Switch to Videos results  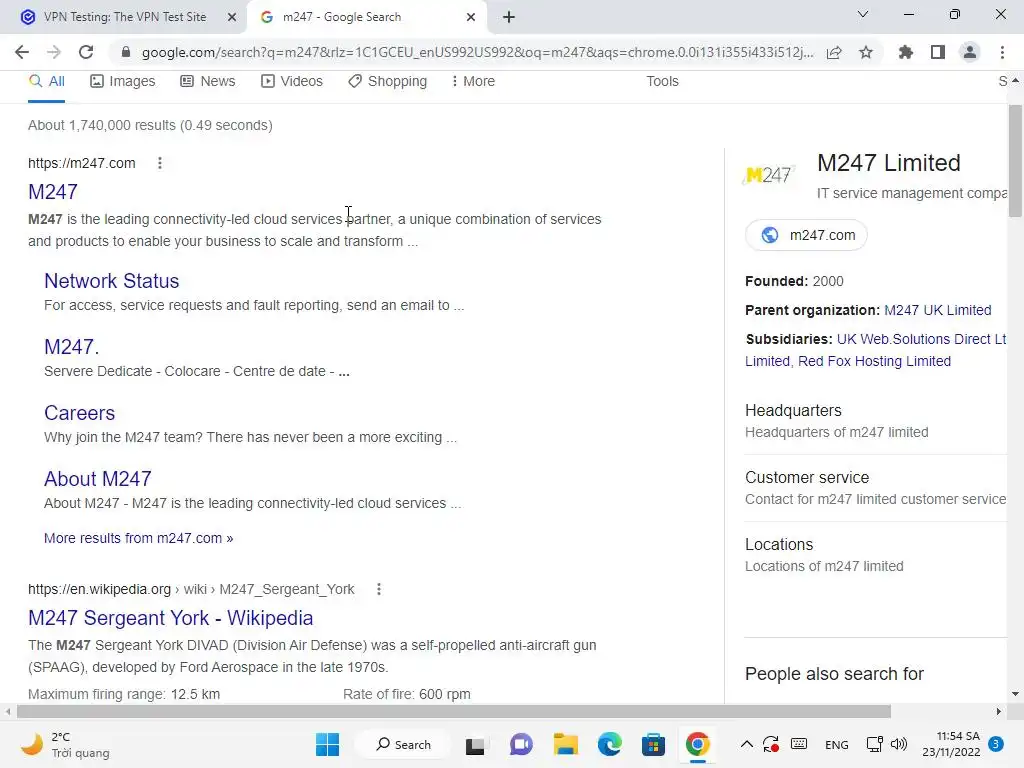point(292,82)
